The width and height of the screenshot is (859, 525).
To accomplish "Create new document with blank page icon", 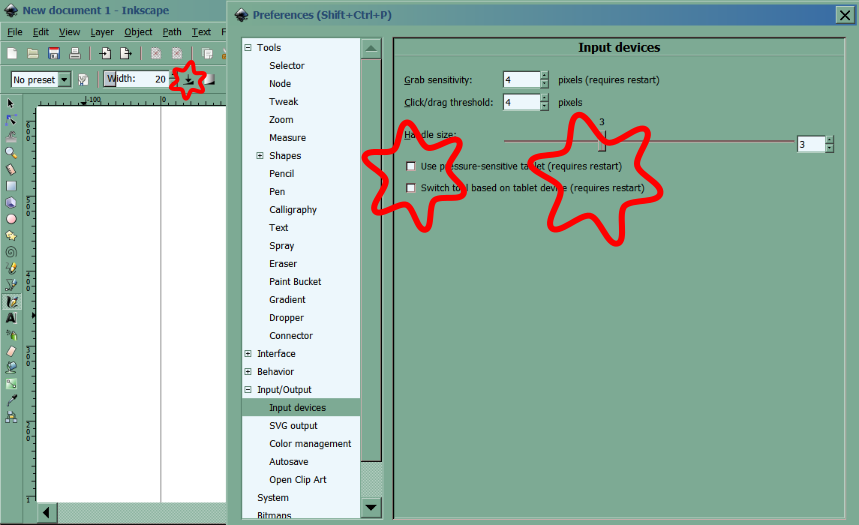I will [x=12, y=53].
